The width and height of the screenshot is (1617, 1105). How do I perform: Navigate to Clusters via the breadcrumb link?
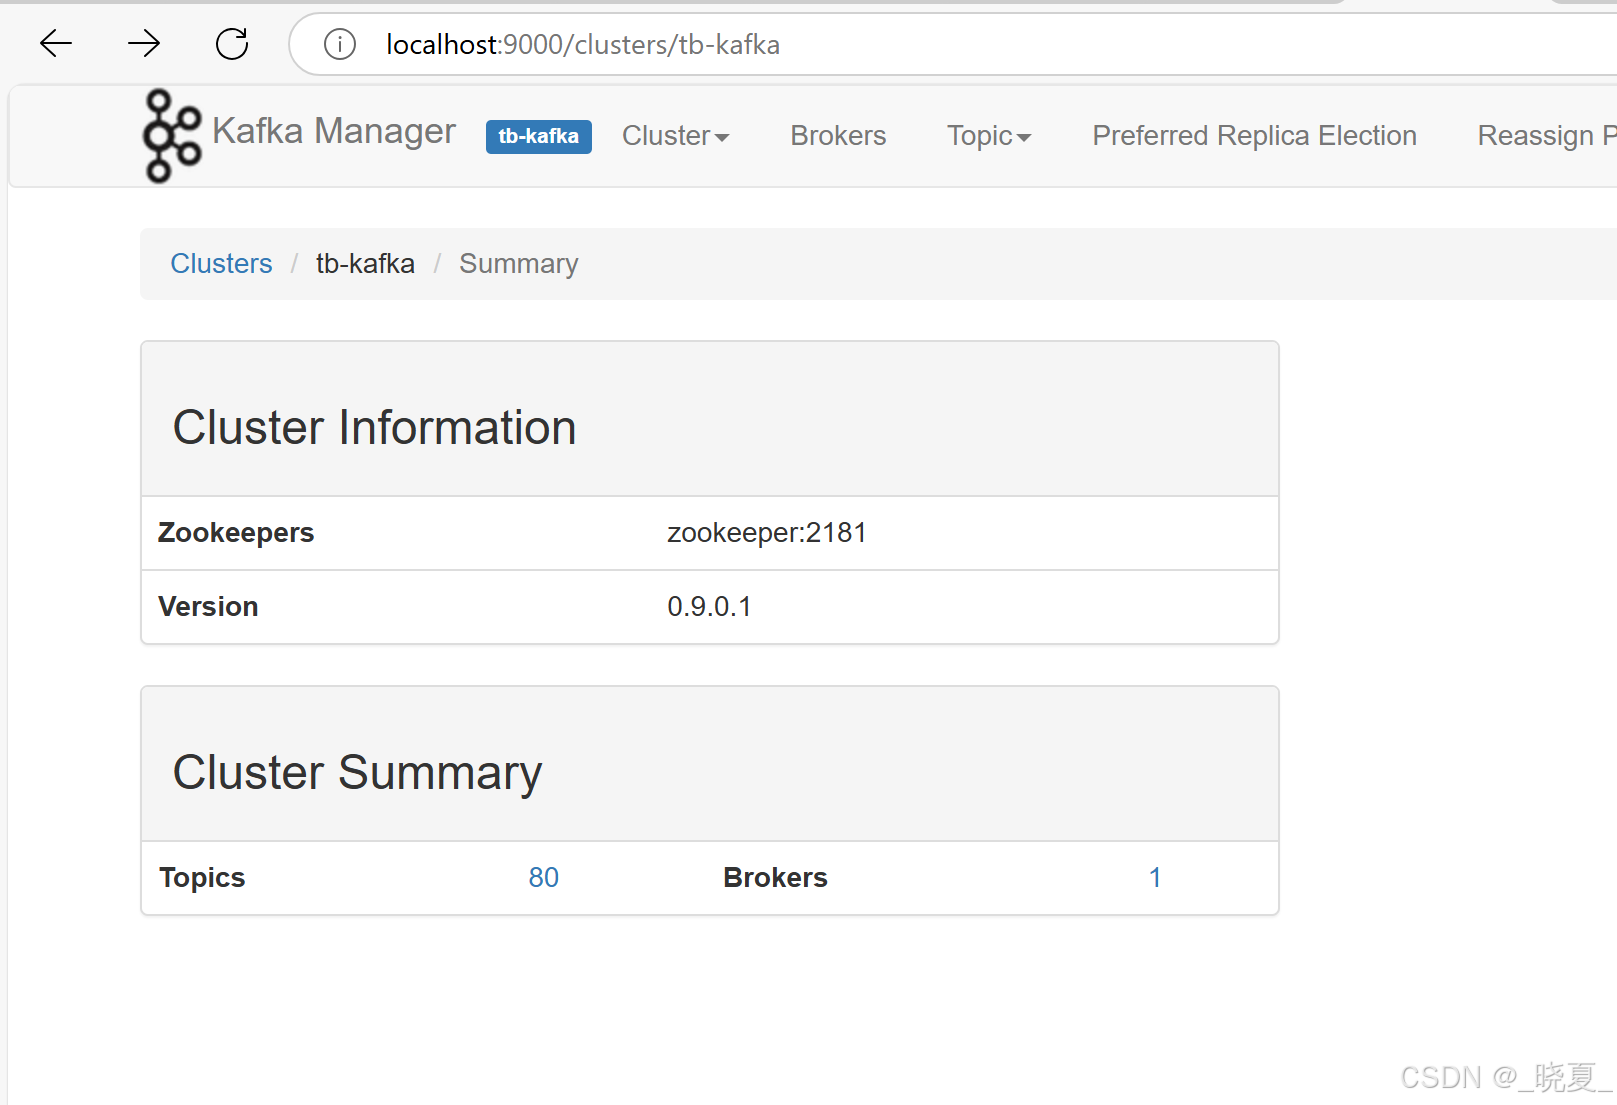pos(221,263)
